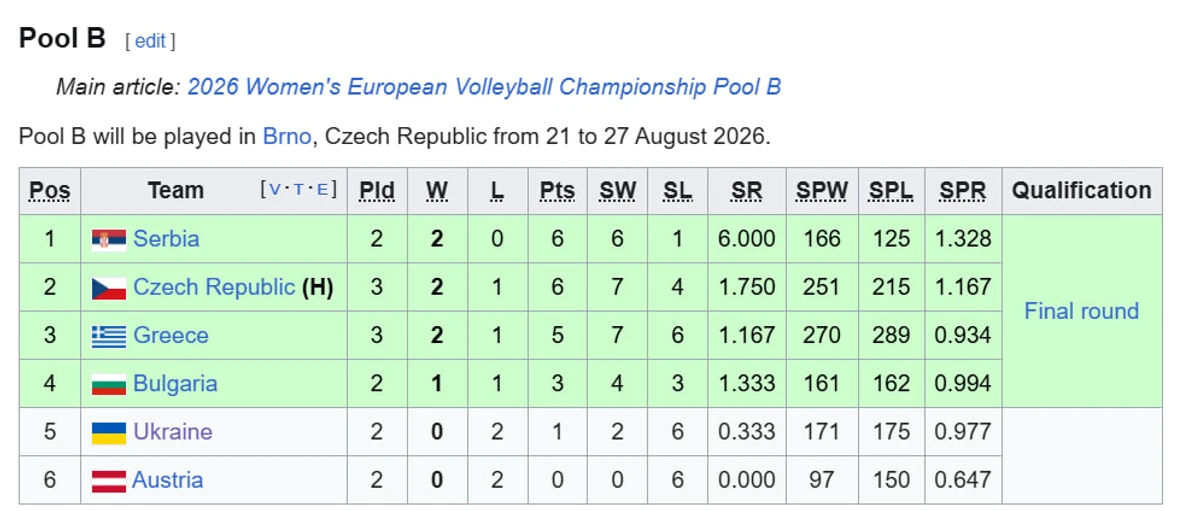Click the Greece flag icon
Screen dimensions: 1200x511
point(109,336)
